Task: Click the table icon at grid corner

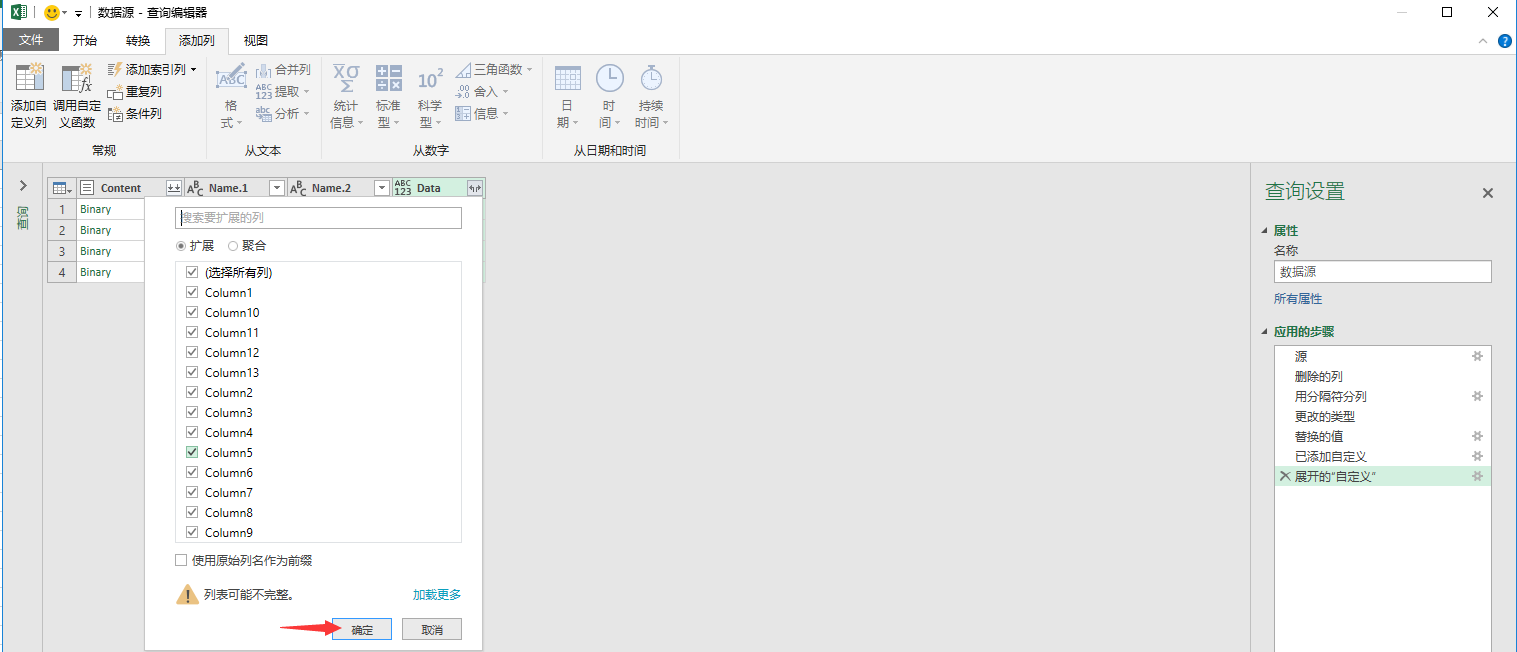Action: click(61, 188)
